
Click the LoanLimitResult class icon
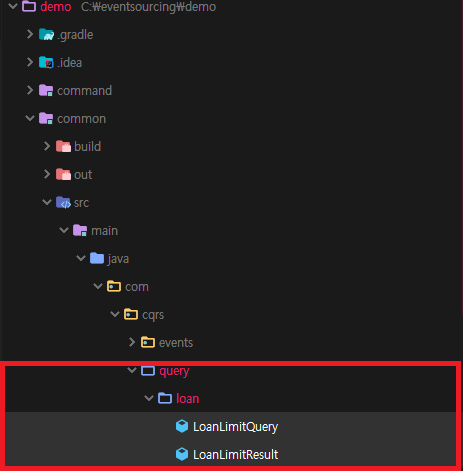(x=182, y=454)
